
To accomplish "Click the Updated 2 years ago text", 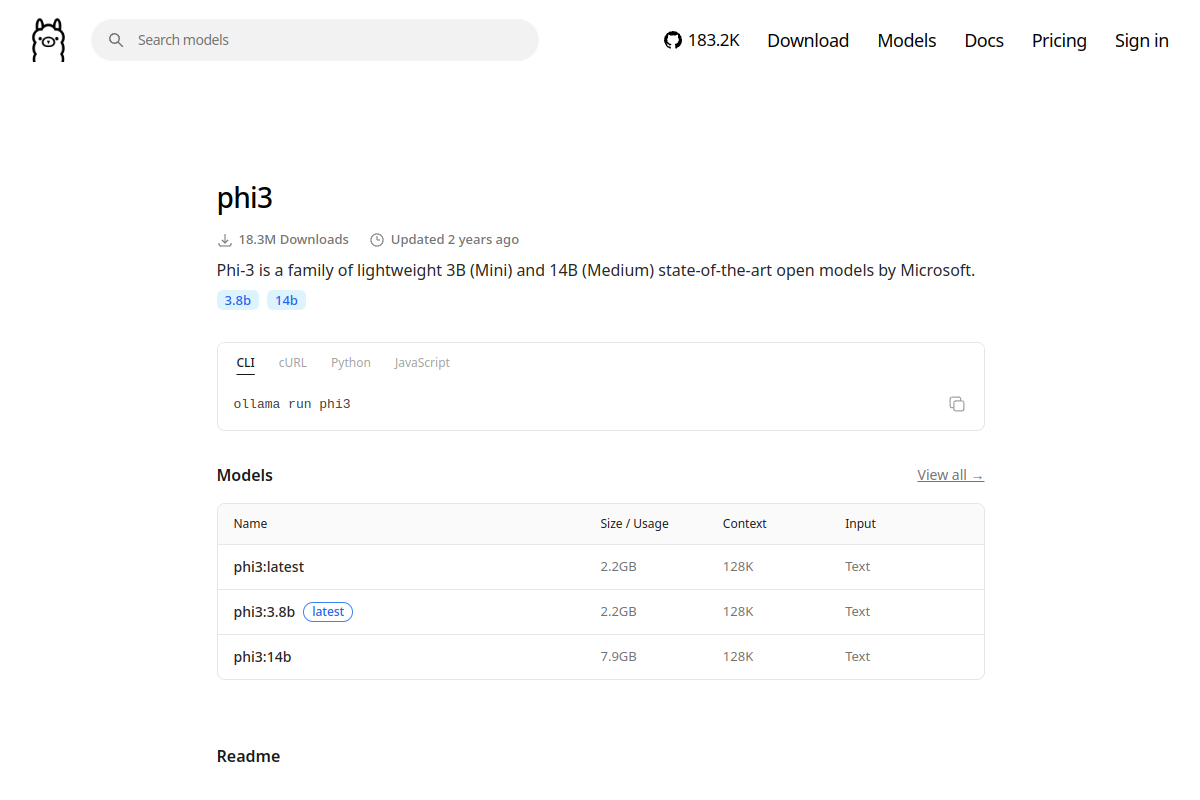I will click(x=455, y=240).
